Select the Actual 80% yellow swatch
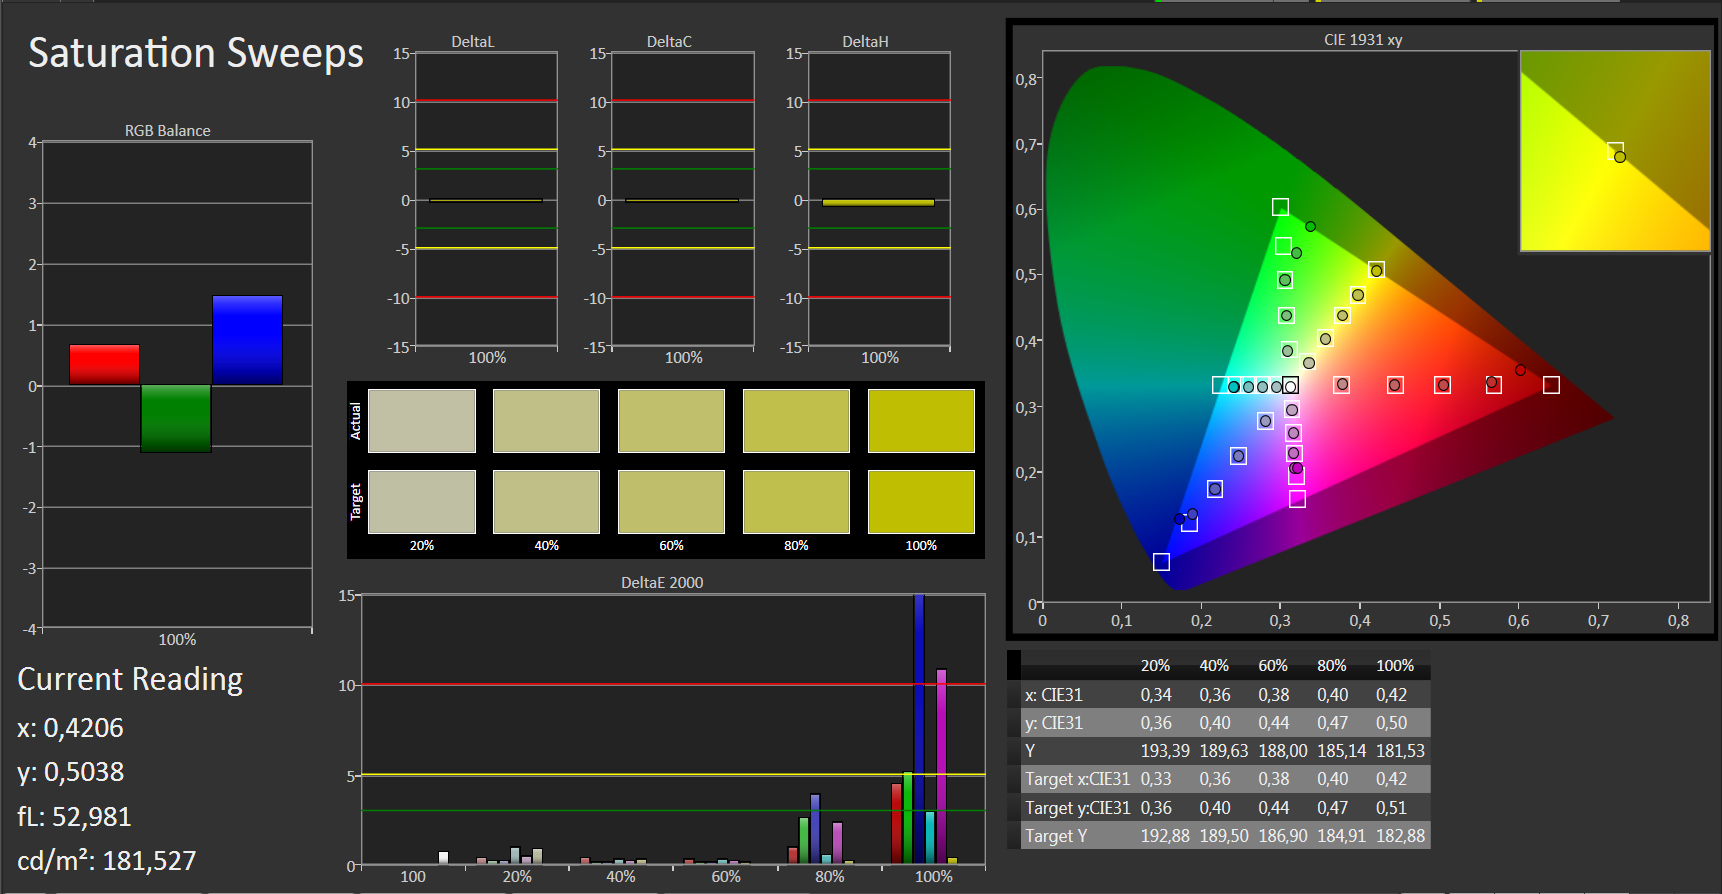This screenshot has width=1722, height=894. pos(796,421)
